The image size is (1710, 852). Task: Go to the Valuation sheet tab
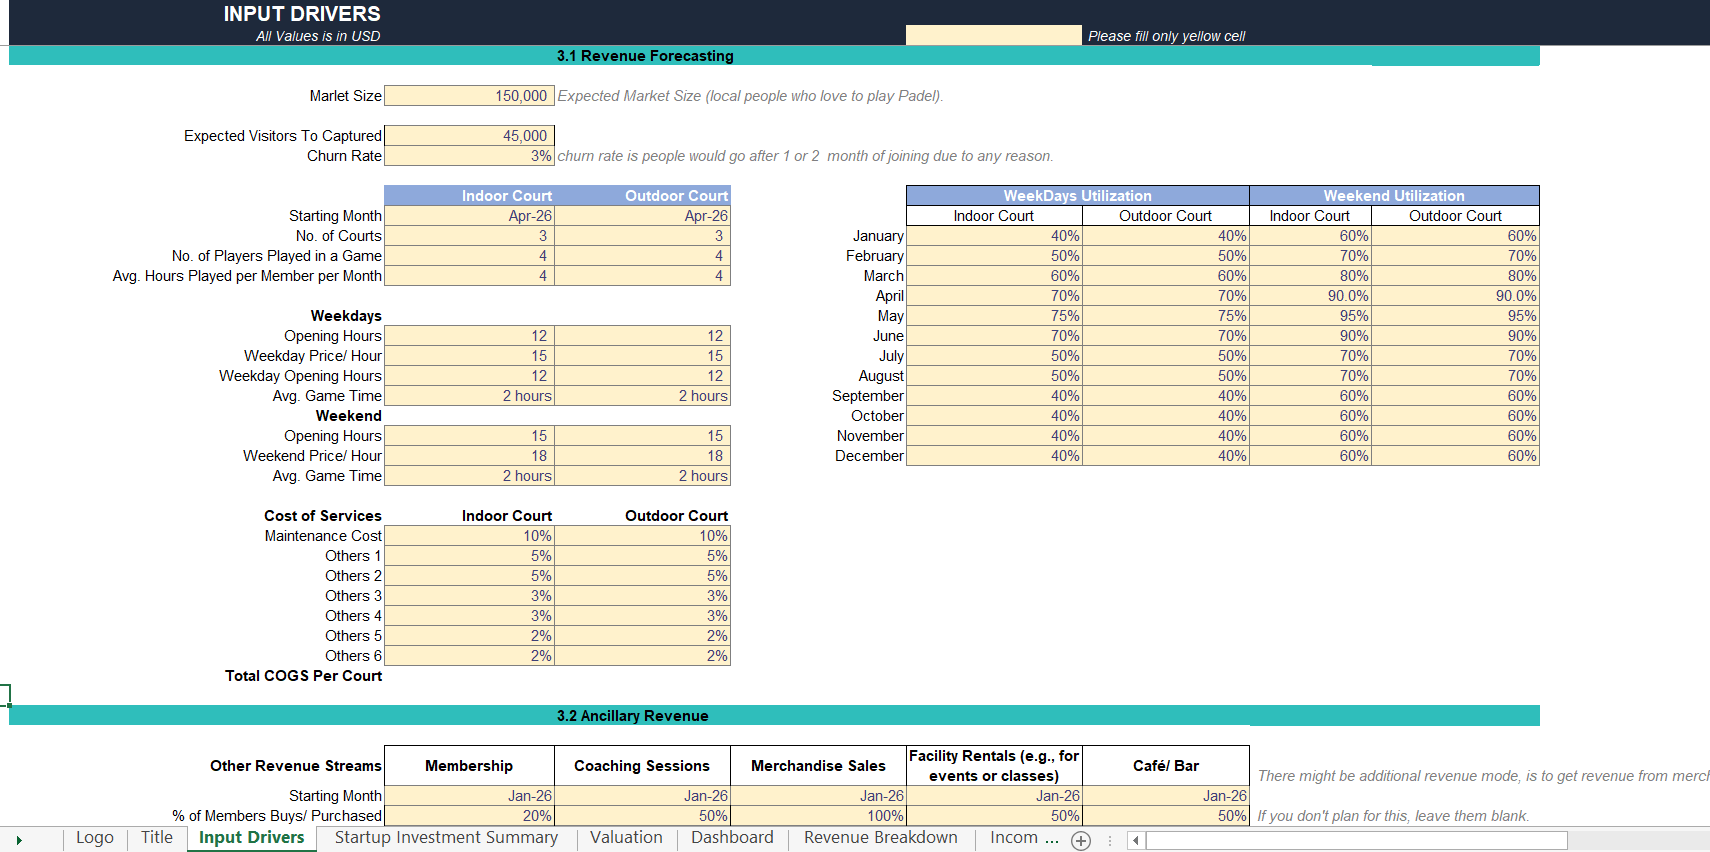626,838
